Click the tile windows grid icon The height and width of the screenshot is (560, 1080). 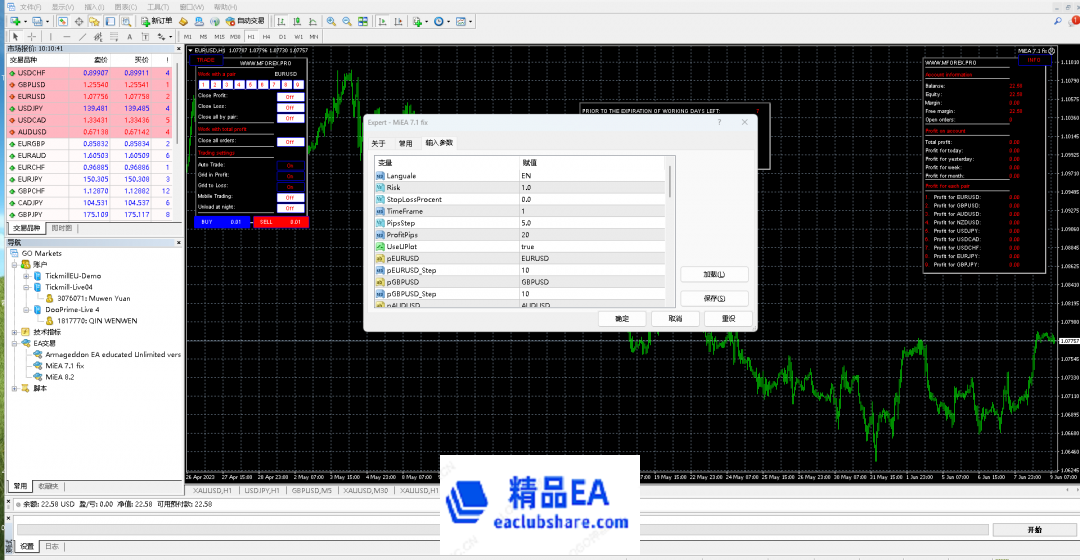click(361, 21)
